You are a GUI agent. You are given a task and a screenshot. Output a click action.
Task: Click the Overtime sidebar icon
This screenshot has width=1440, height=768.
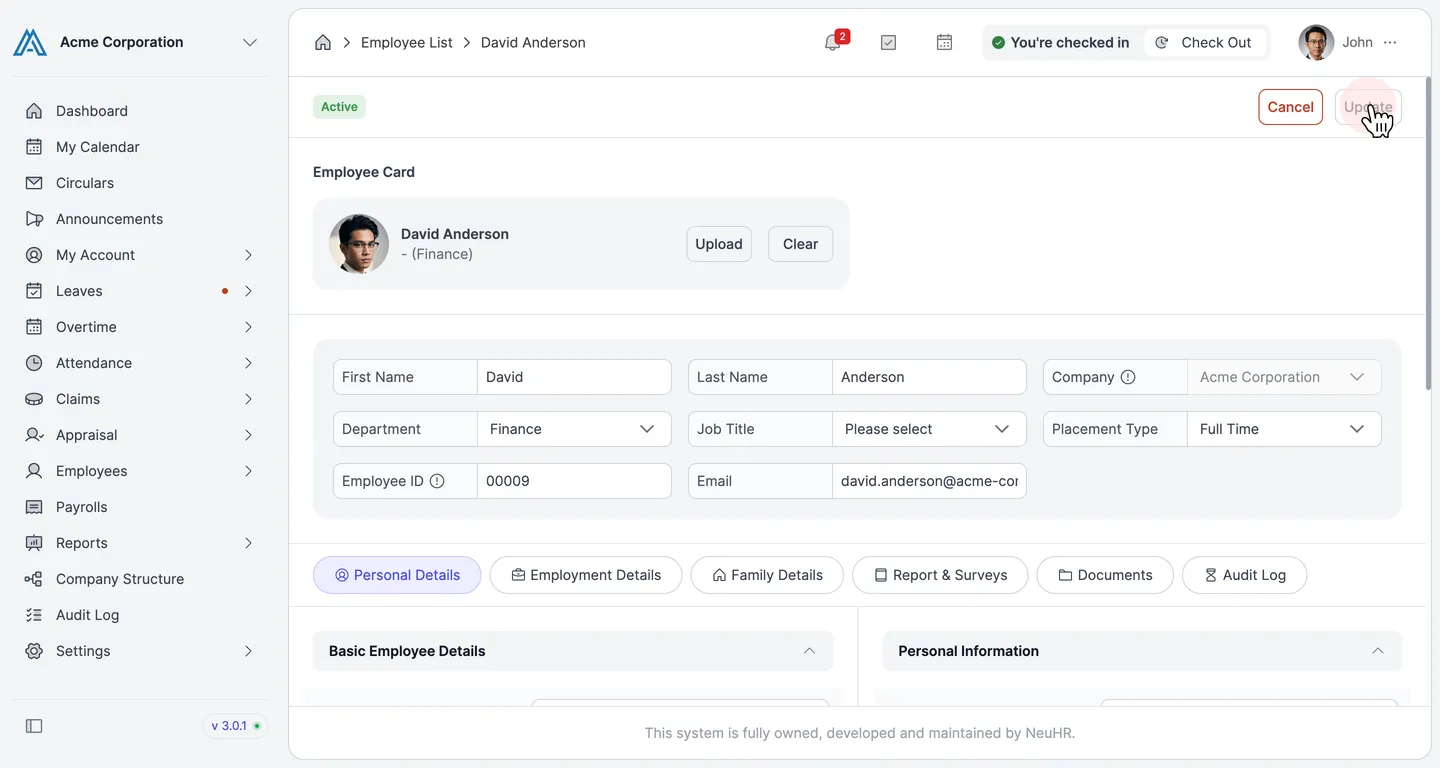[34, 327]
